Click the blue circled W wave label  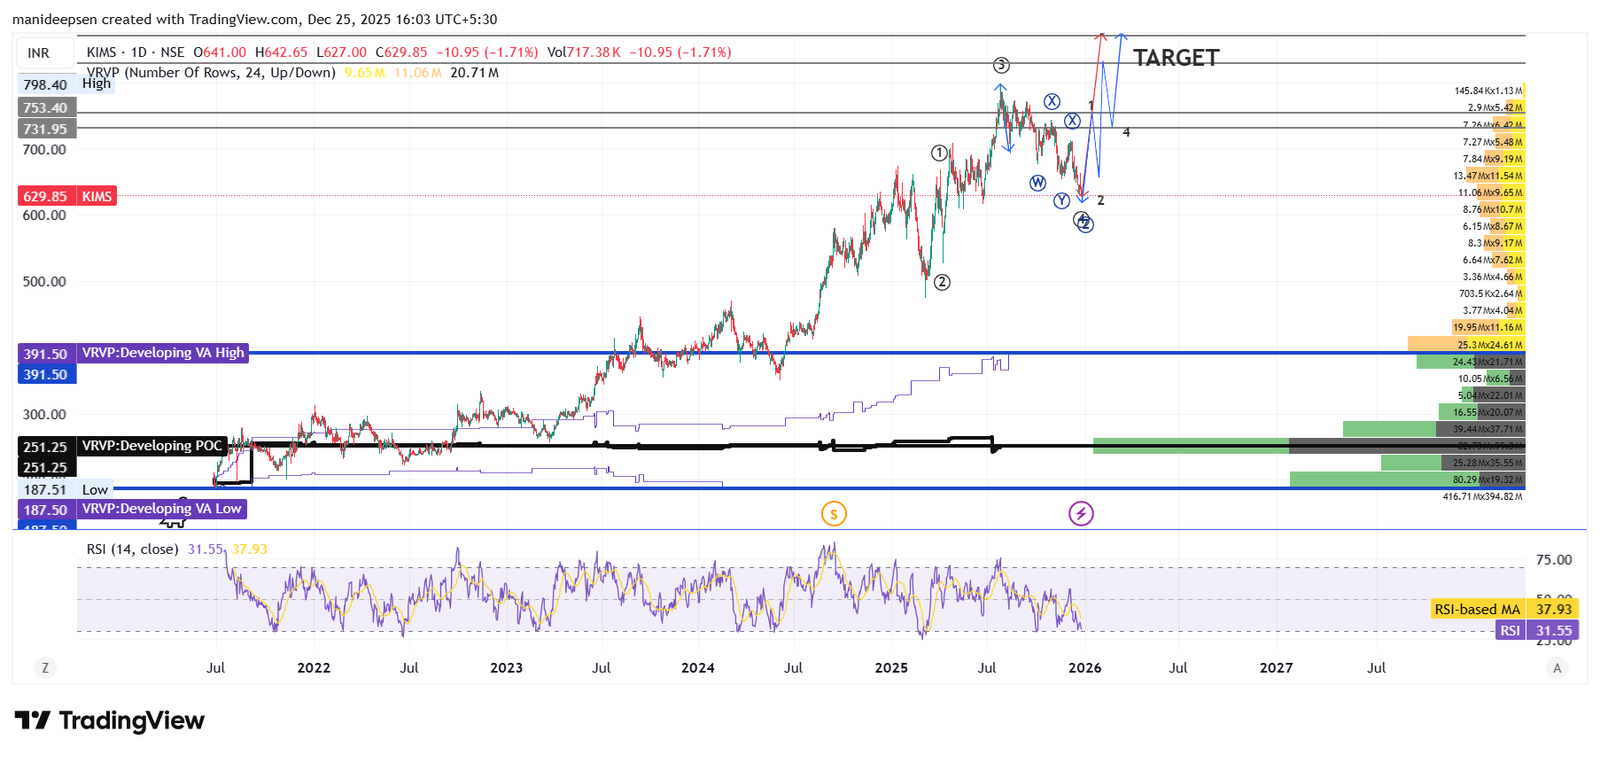click(x=1038, y=182)
